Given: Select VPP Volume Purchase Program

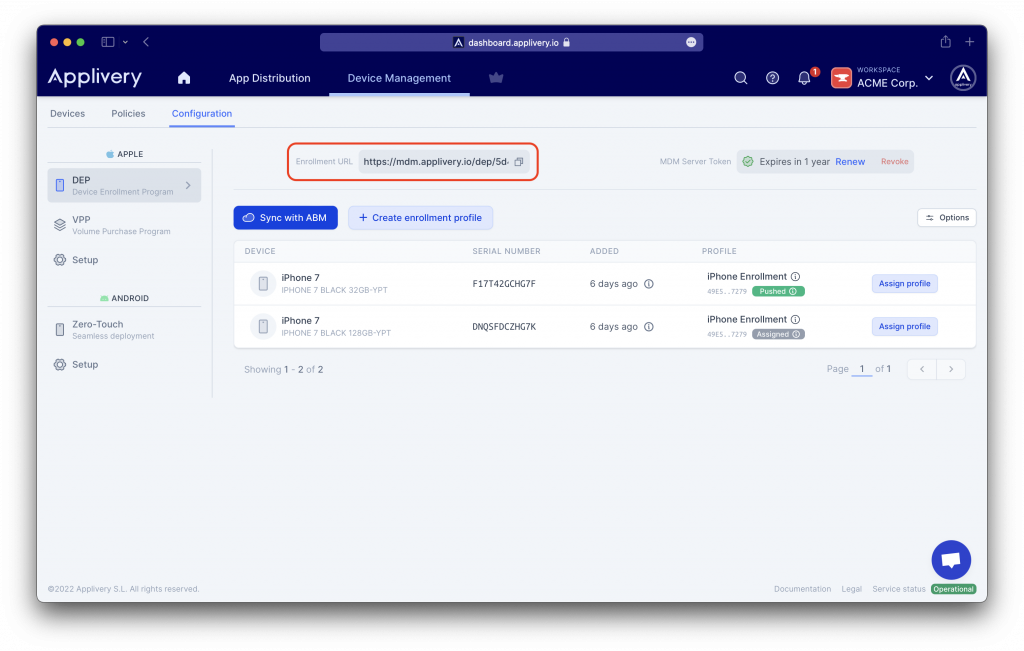Looking at the screenshot, I should tap(124, 225).
